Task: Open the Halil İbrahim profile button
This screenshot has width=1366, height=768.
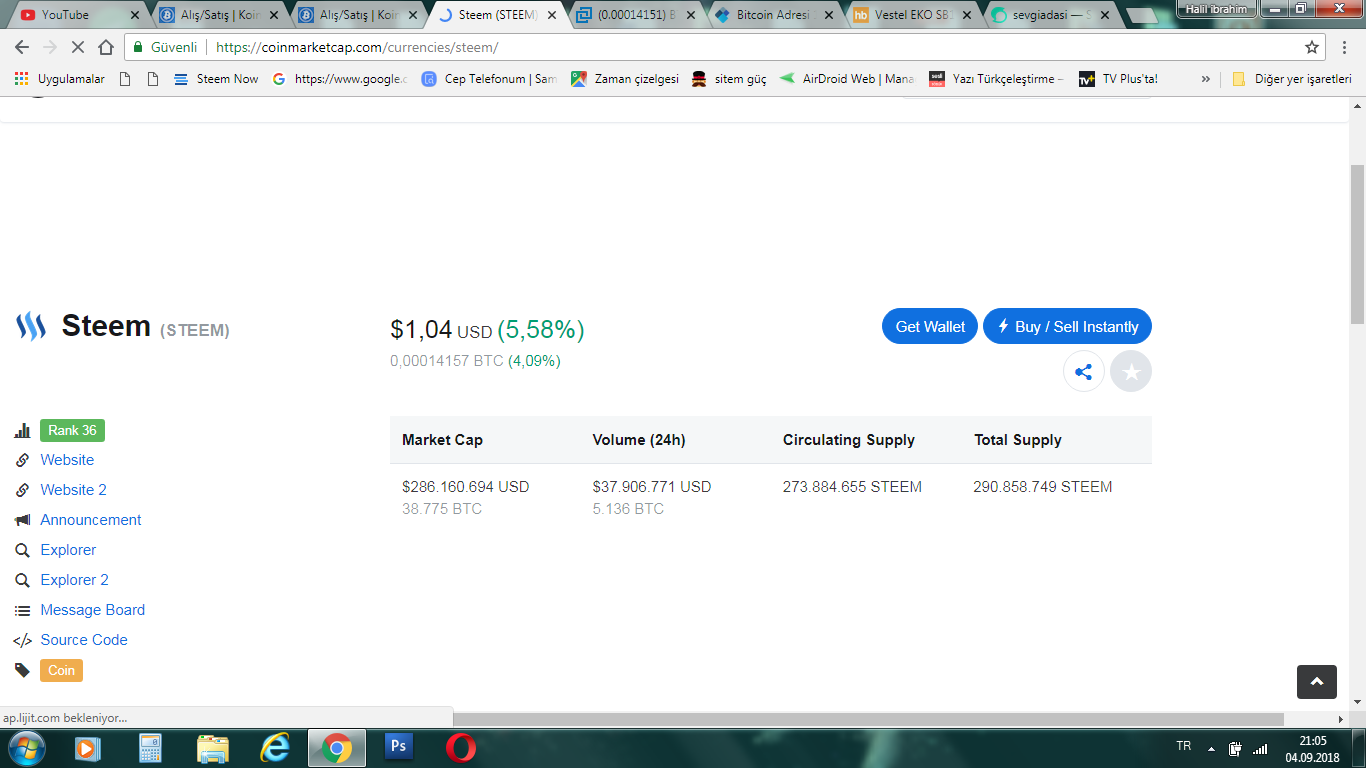Action: pos(1216,9)
